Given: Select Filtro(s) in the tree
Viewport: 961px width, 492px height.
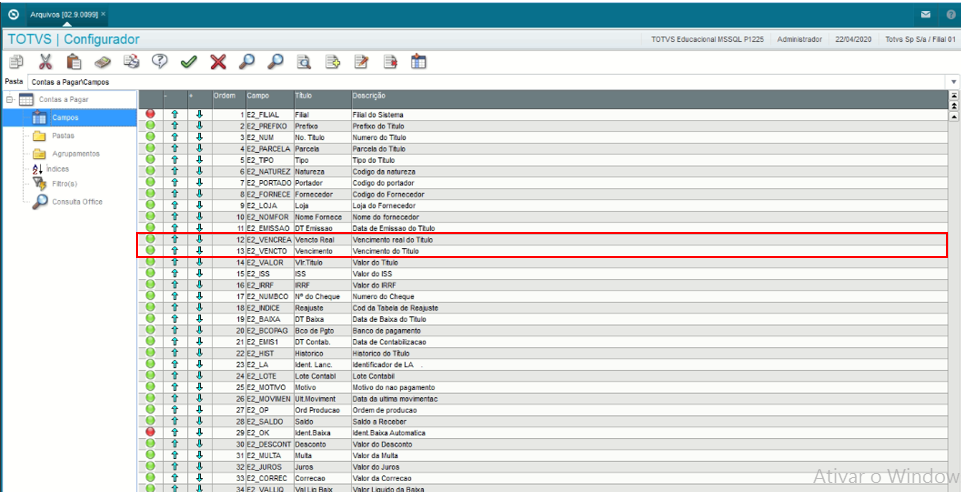Looking at the screenshot, I should pyautogui.click(x=65, y=184).
